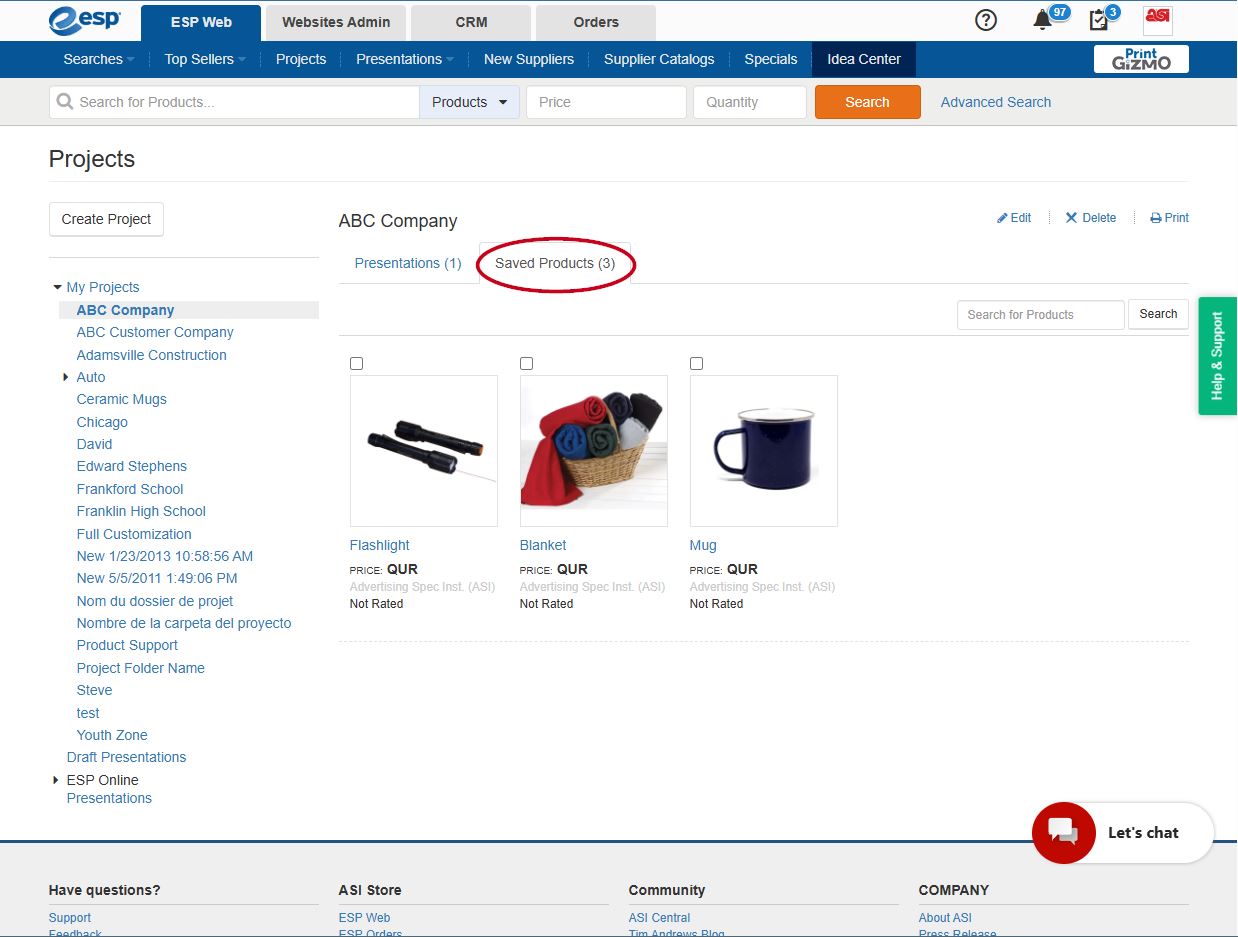Focus the Search for Products field in project
The width and height of the screenshot is (1238, 937).
1040,314
